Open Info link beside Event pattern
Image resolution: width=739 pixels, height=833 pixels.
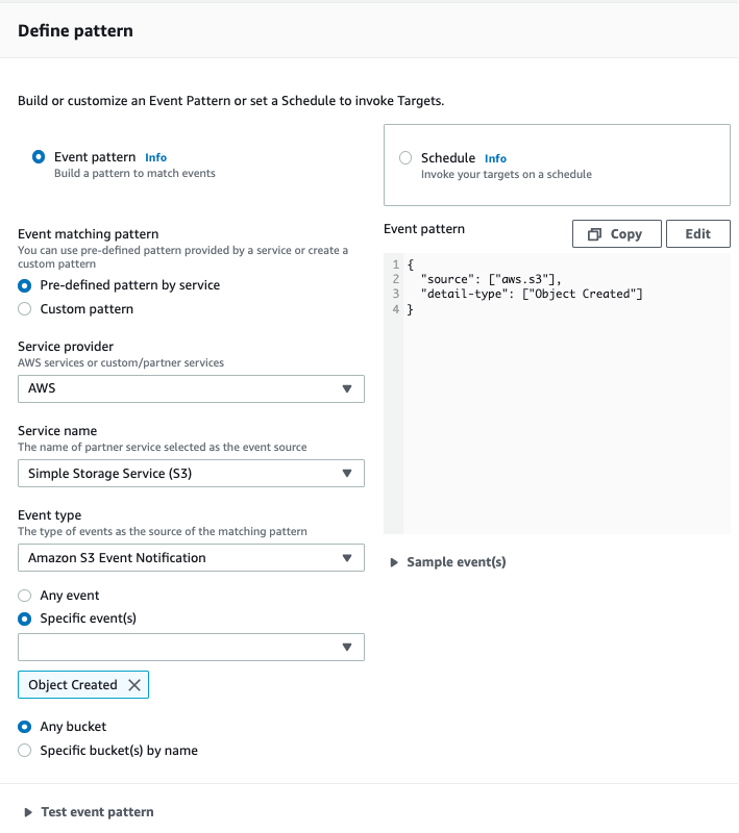156,157
